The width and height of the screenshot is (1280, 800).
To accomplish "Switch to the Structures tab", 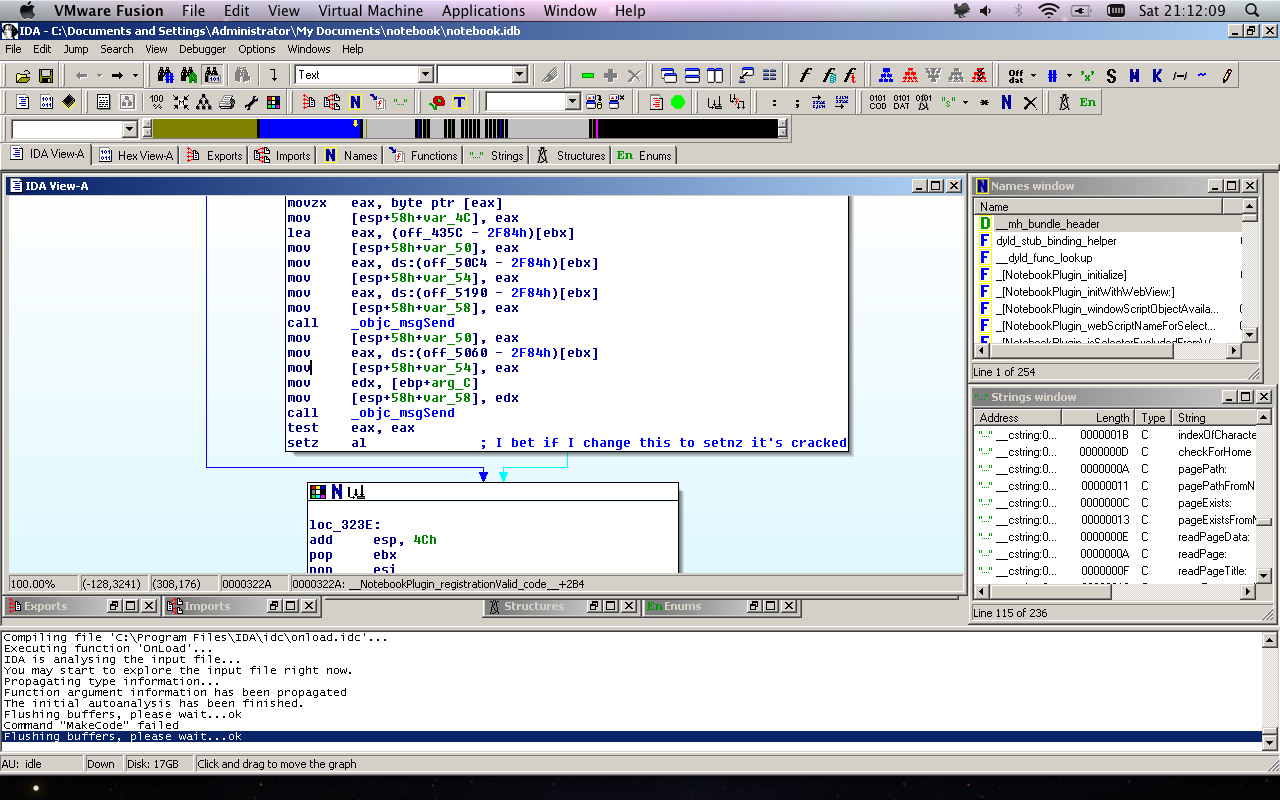I will [x=571, y=155].
